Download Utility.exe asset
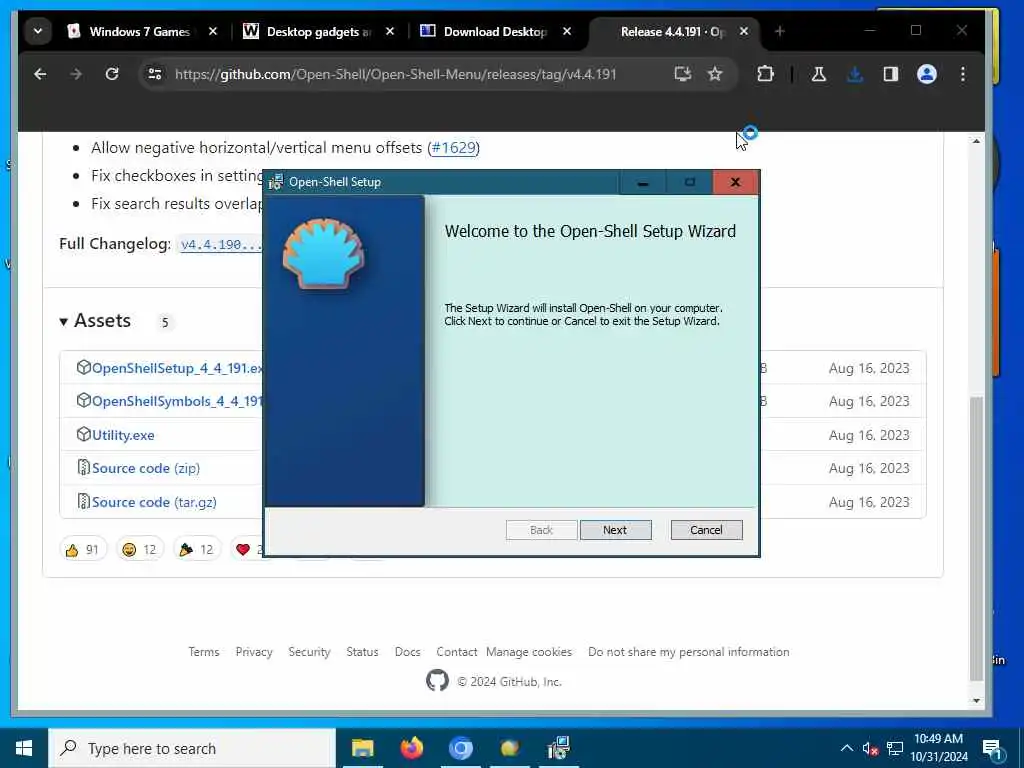The height and width of the screenshot is (768, 1024). coord(123,435)
